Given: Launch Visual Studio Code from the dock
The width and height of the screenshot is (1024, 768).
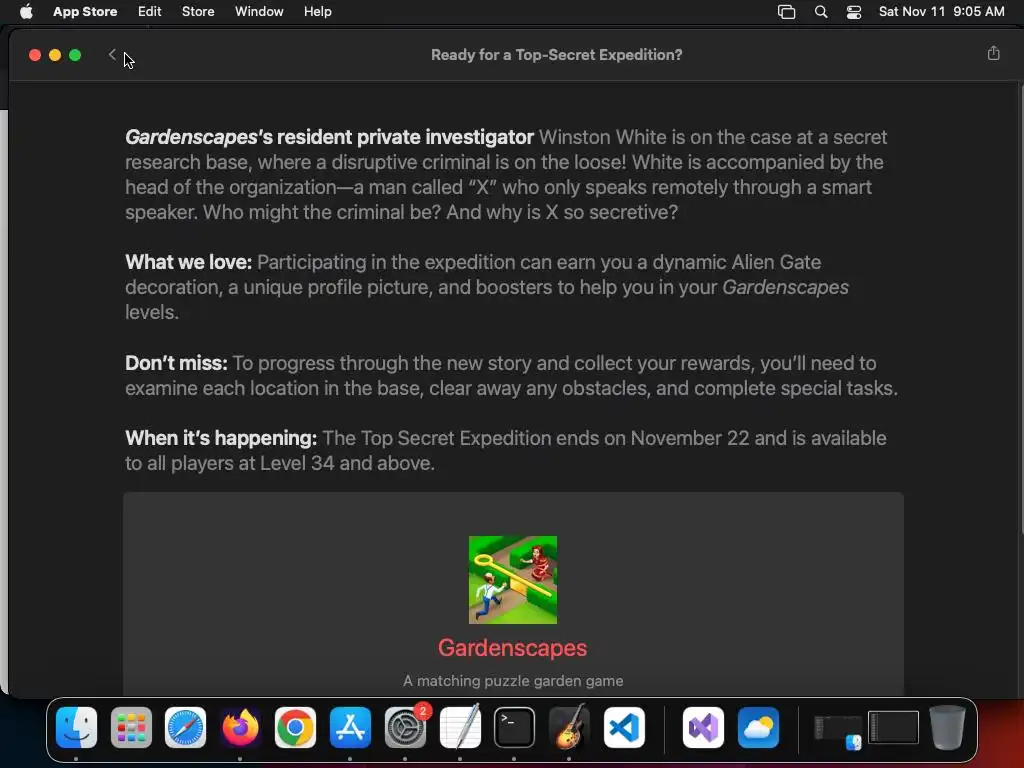Looking at the screenshot, I should (x=624, y=728).
